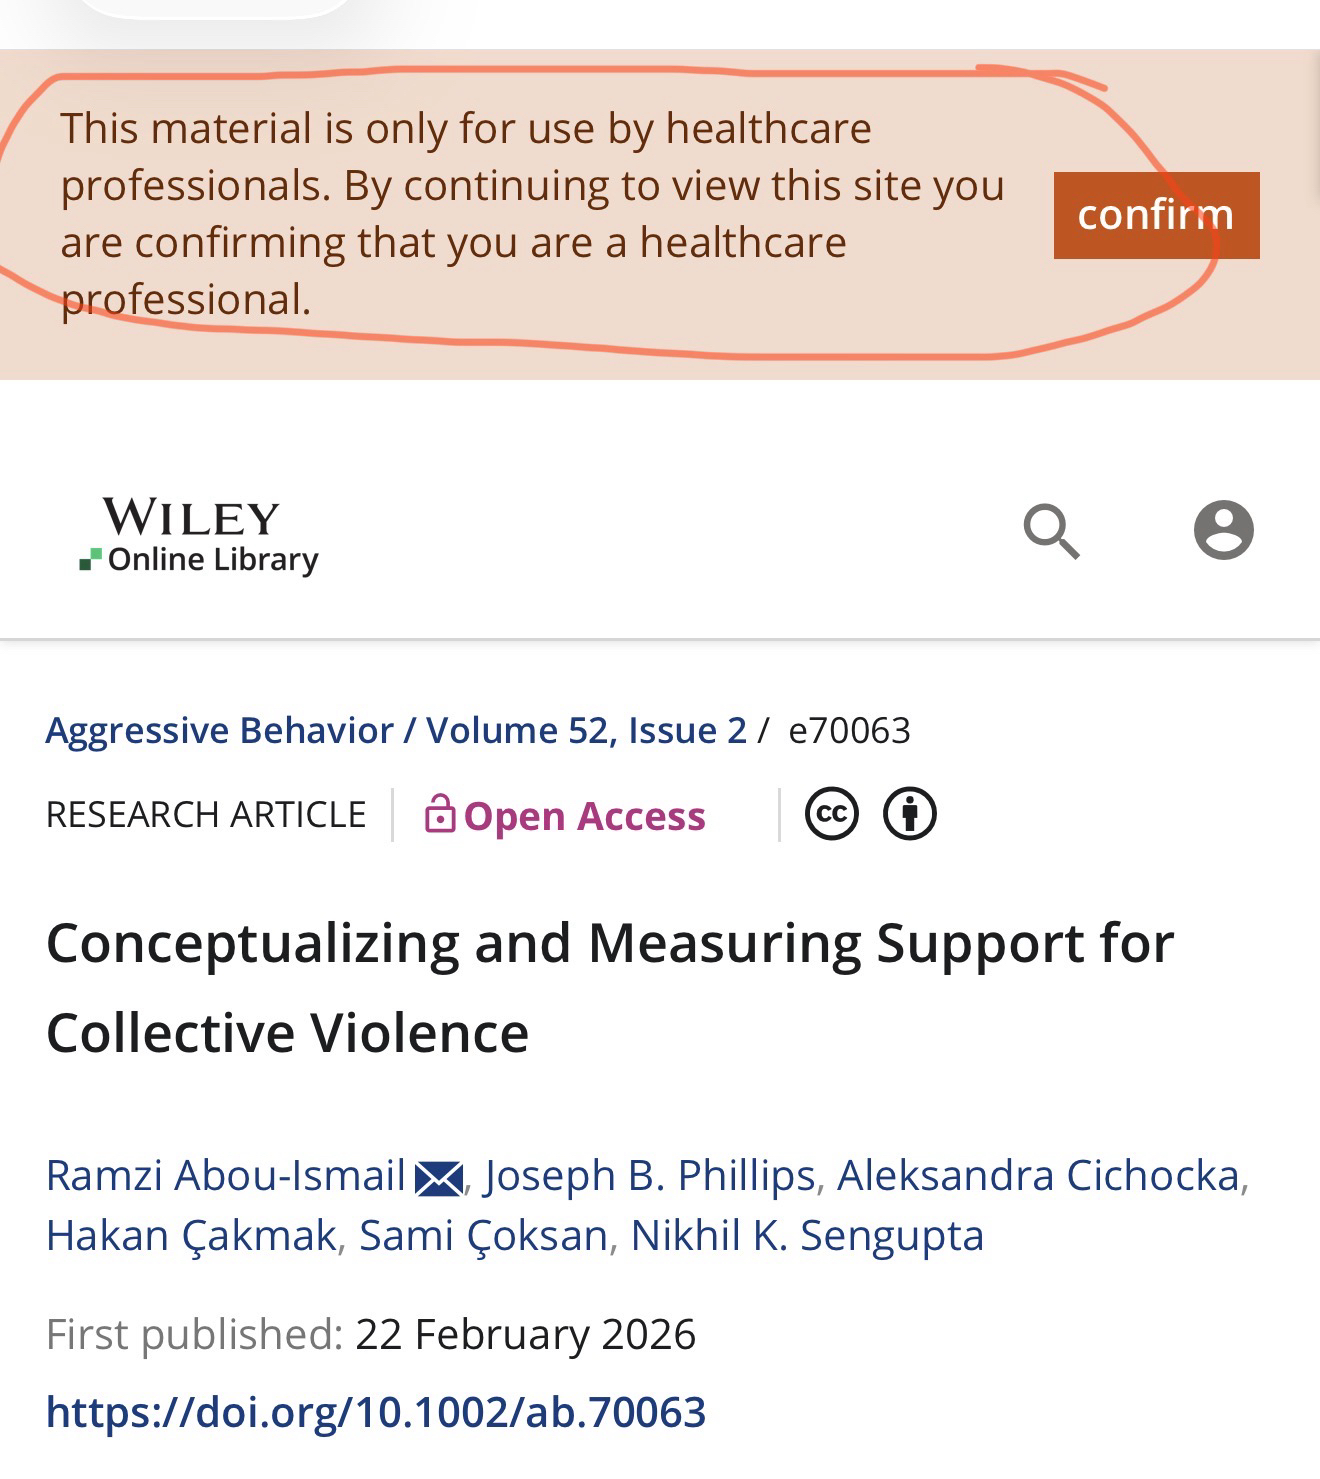The height and width of the screenshot is (1479, 1320).
Task: Open author Aleksandra Cichocka link
Action: coord(1038,1176)
